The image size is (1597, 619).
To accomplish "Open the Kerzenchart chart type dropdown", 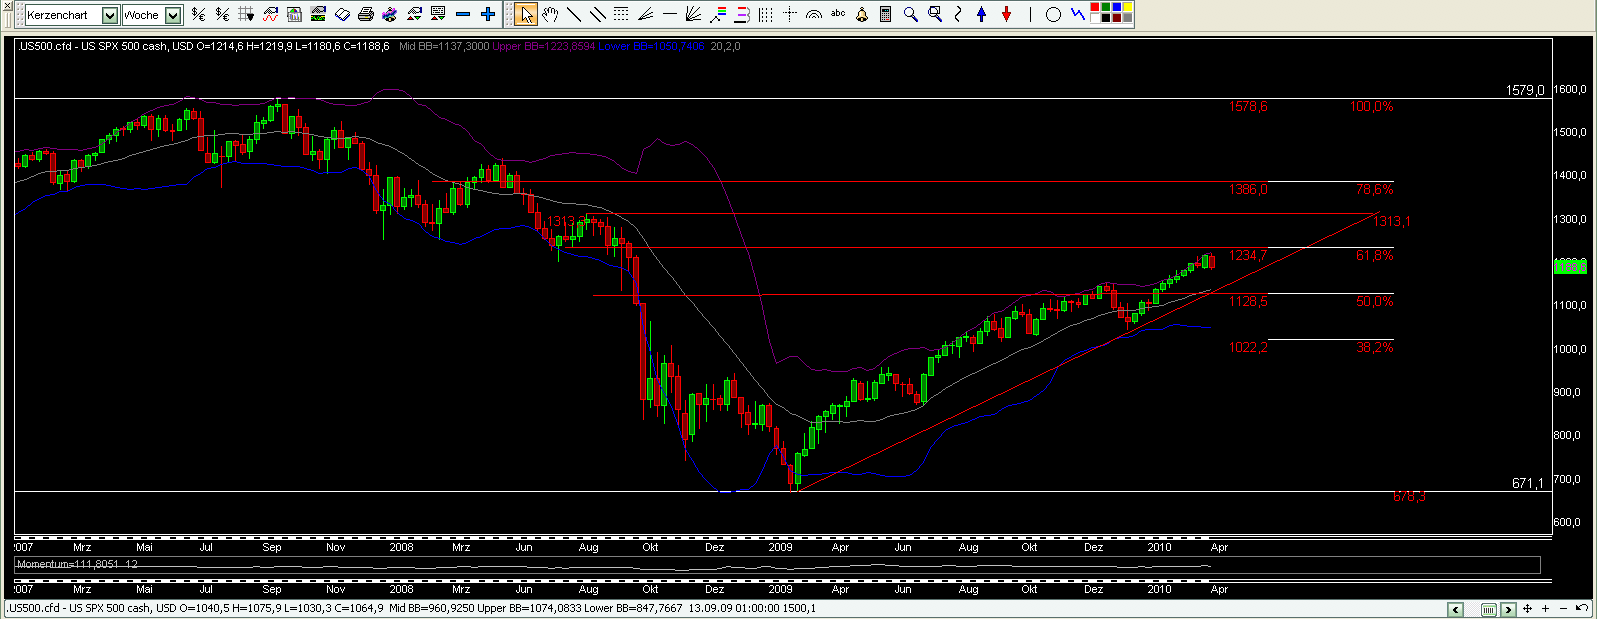I will point(110,15).
